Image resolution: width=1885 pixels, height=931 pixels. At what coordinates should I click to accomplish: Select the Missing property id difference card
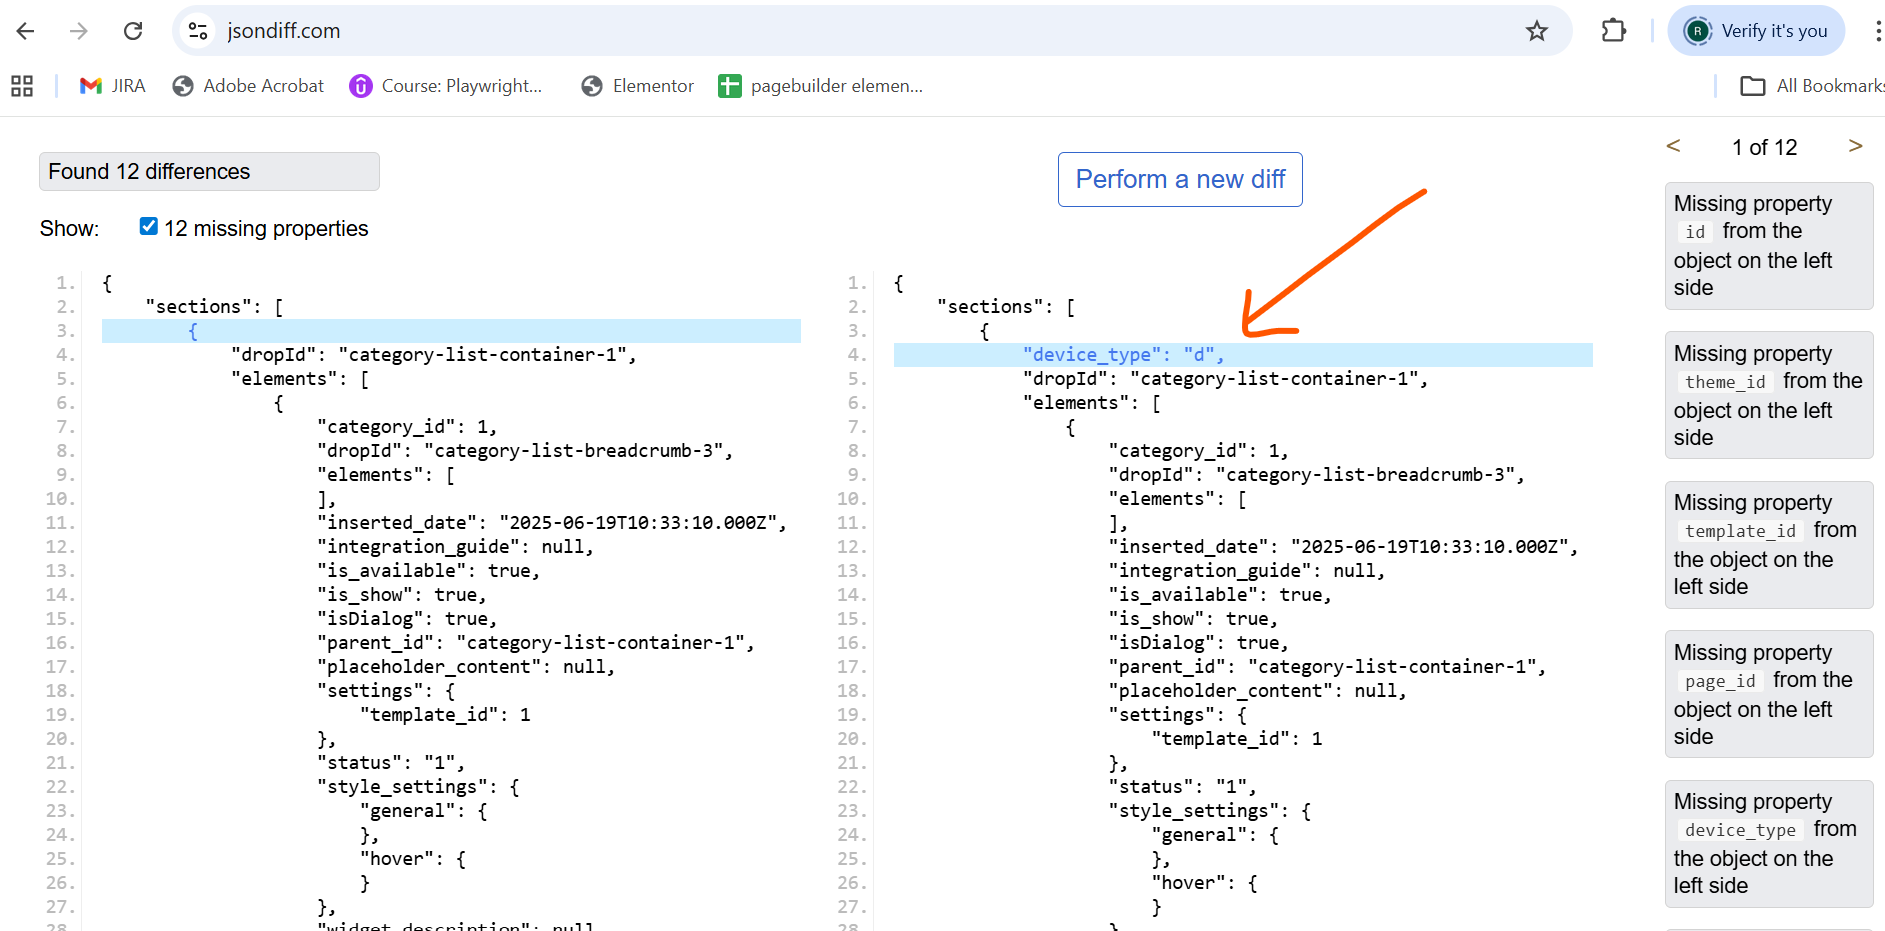1769,246
